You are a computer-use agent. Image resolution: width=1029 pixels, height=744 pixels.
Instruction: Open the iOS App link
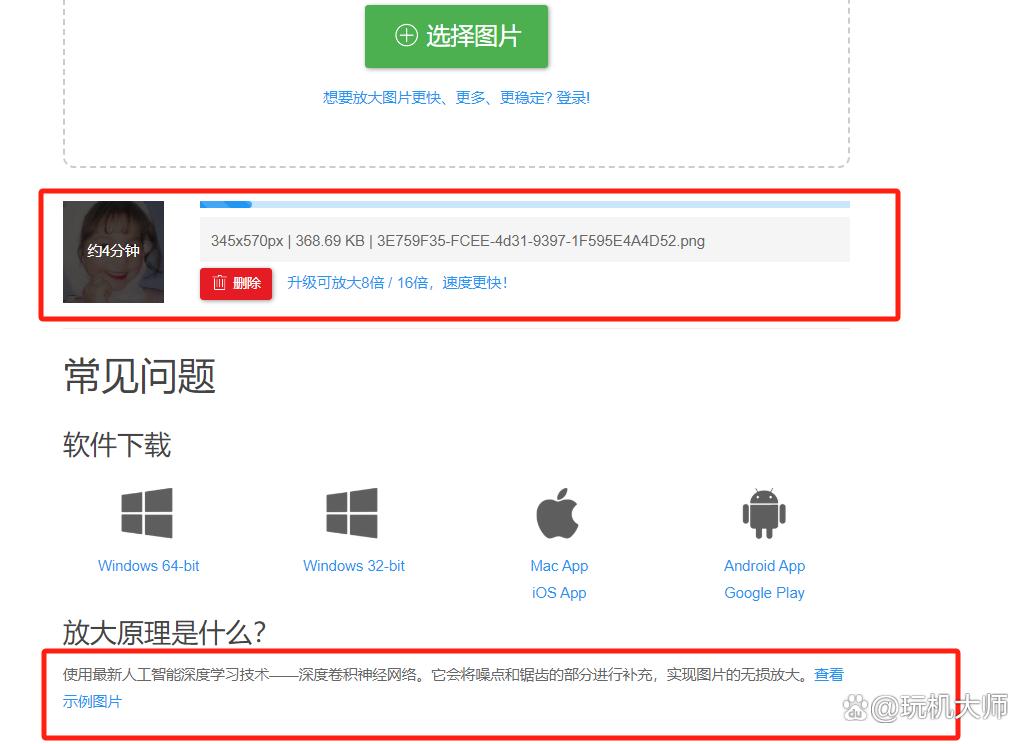pyautogui.click(x=559, y=592)
